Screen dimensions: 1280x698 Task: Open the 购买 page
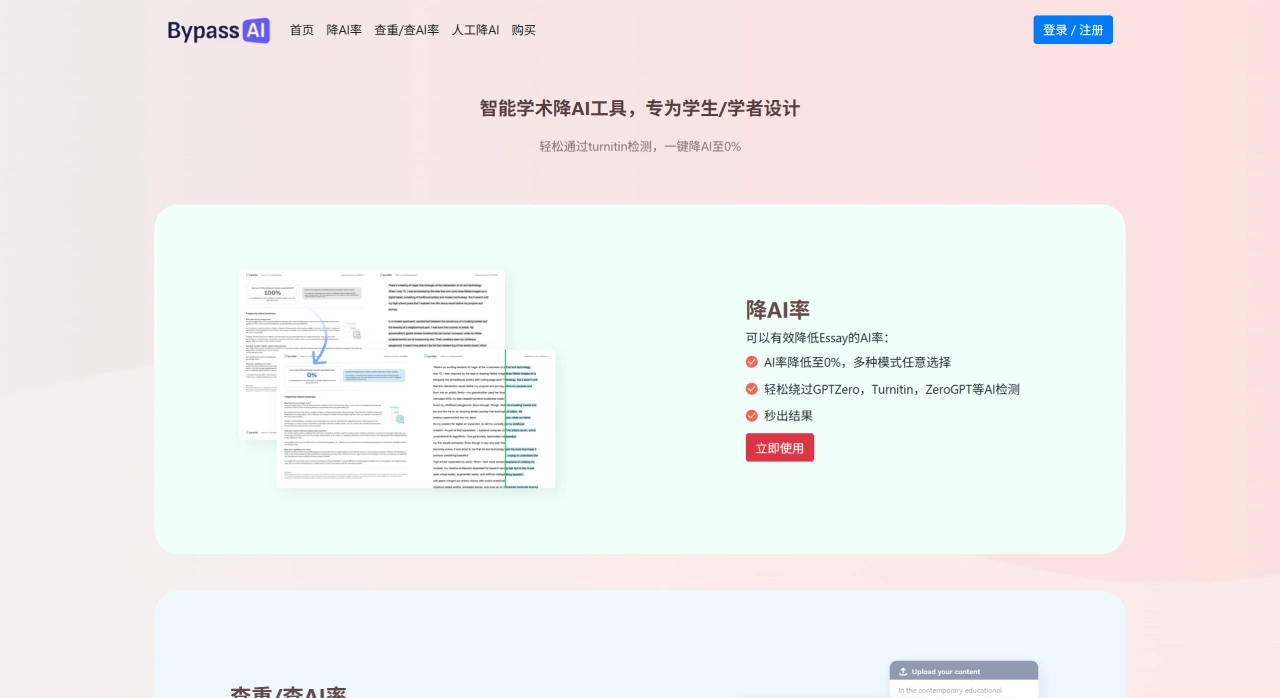click(524, 30)
